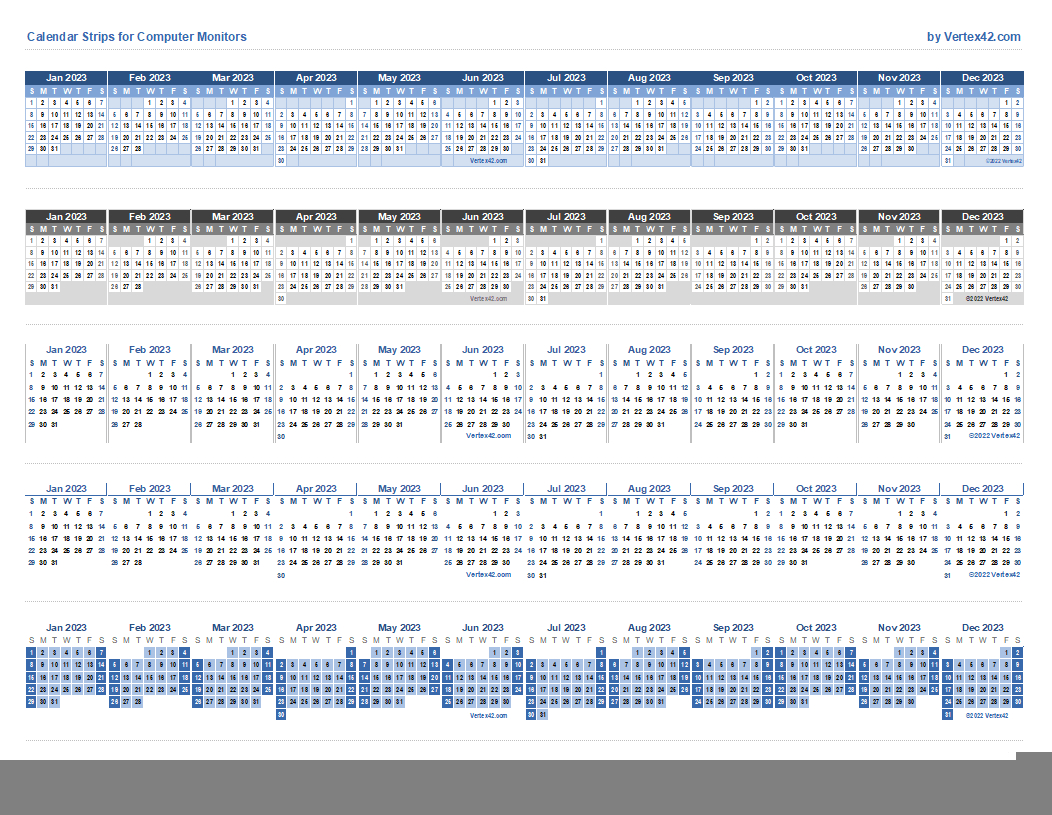Click 'Dec 2023' header in the third strip

click(983, 349)
